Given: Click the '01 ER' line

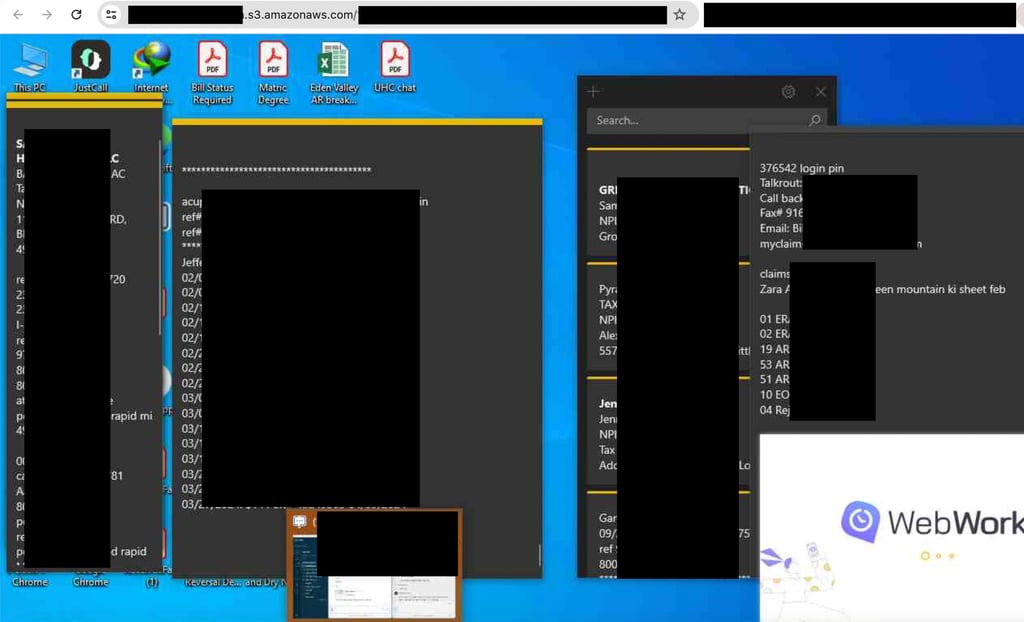Looking at the screenshot, I should coord(775,319).
